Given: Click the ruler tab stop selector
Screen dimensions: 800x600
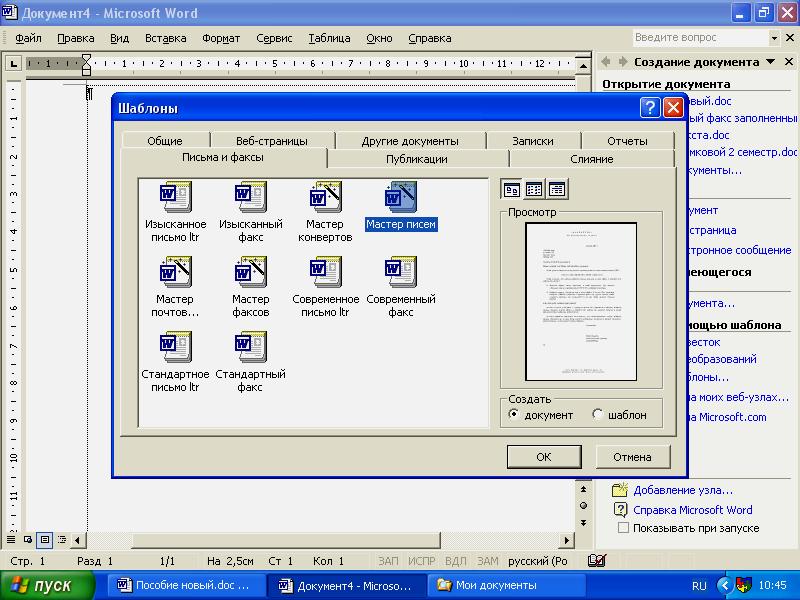Looking at the screenshot, I should 14,64.
